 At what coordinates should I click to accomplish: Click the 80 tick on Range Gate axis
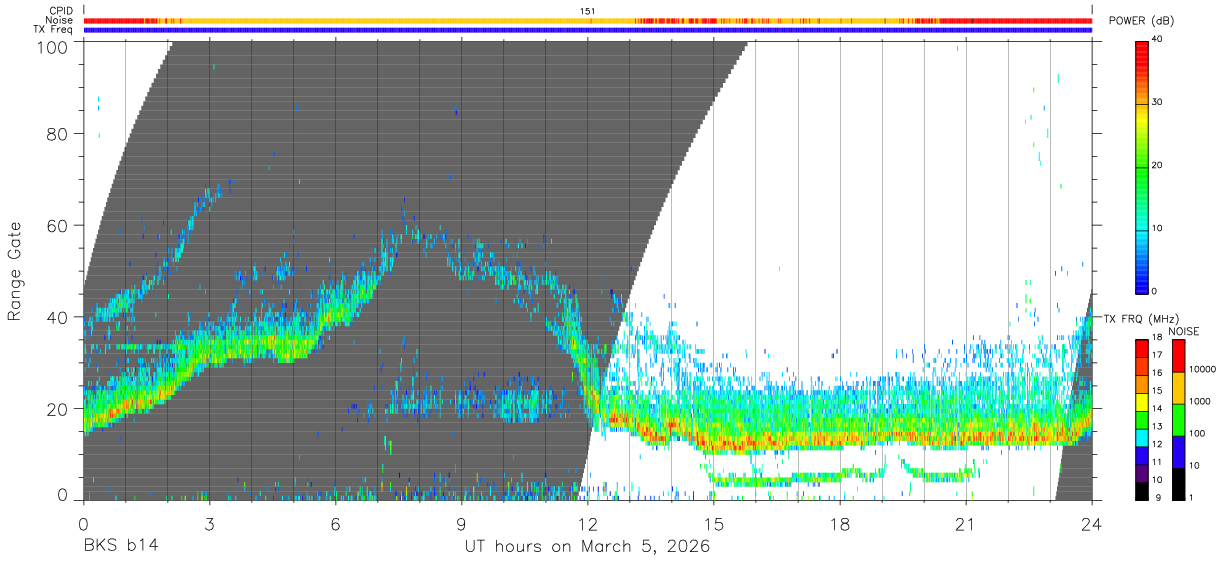pyautogui.click(x=59, y=134)
